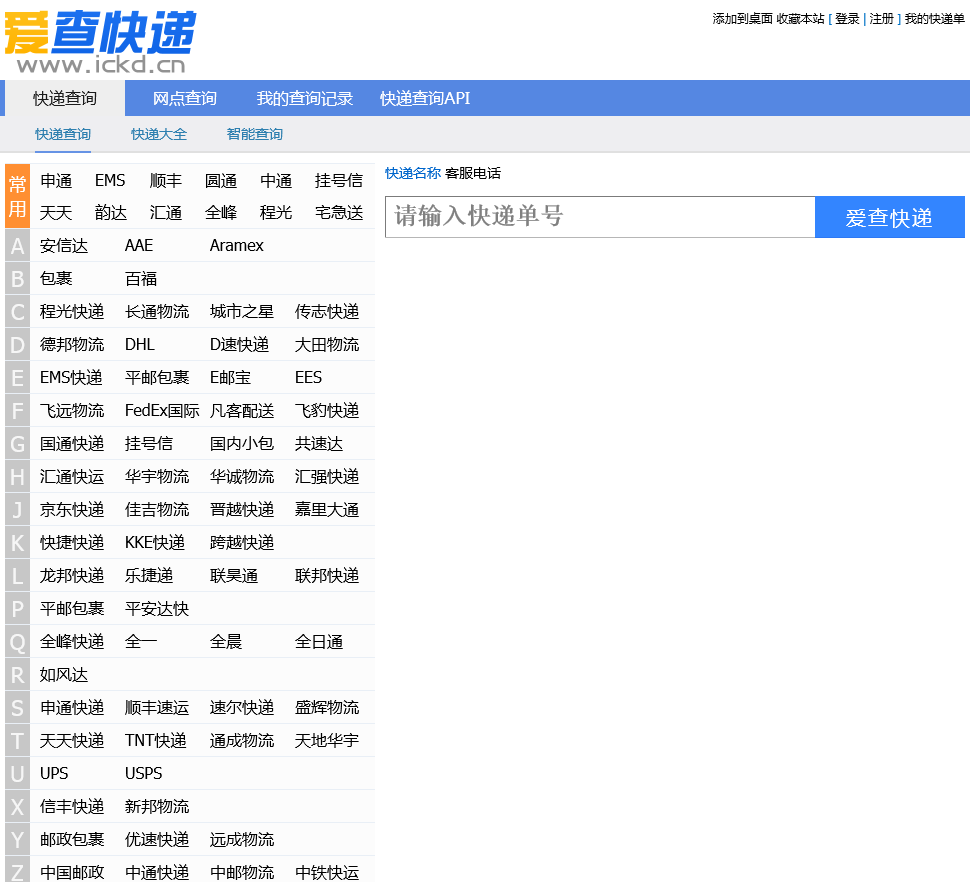The height and width of the screenshot is (882, 970).
Task: Select 德邦物流 courier
Action: pyautogui.click(x=72, y=345)
